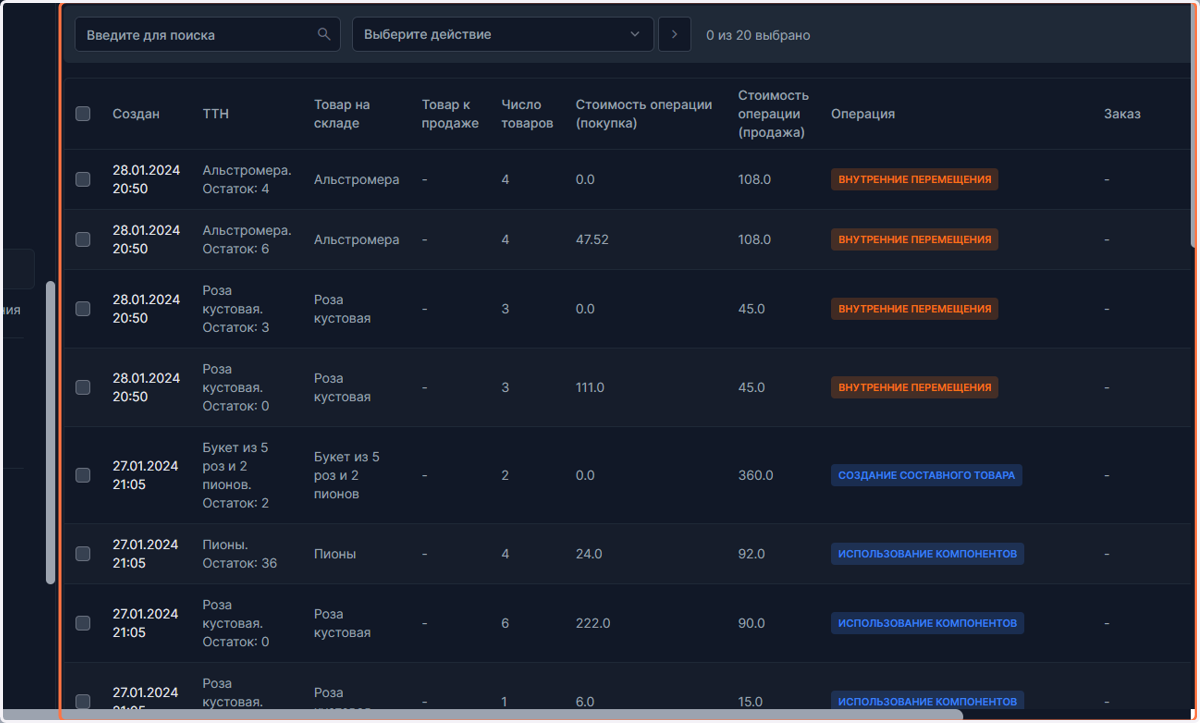The width and height of the screenshot is (1200, 723).
Task: Check the row "Альстромера. Остаток: 6"
Action: click(x=83, y=239)
